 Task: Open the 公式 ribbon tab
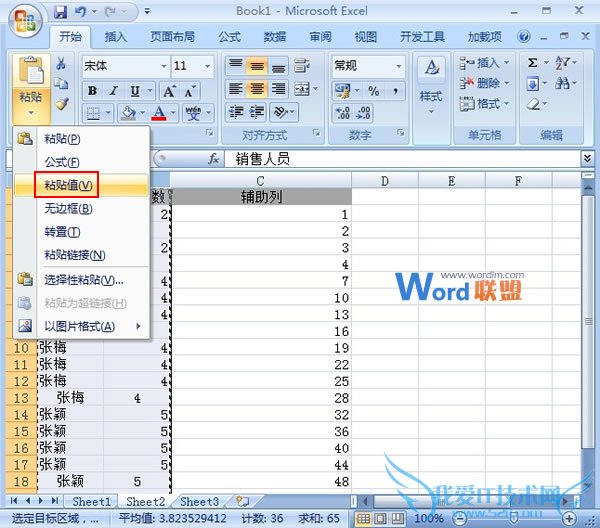pyautogui.click(x=229, y=37)
